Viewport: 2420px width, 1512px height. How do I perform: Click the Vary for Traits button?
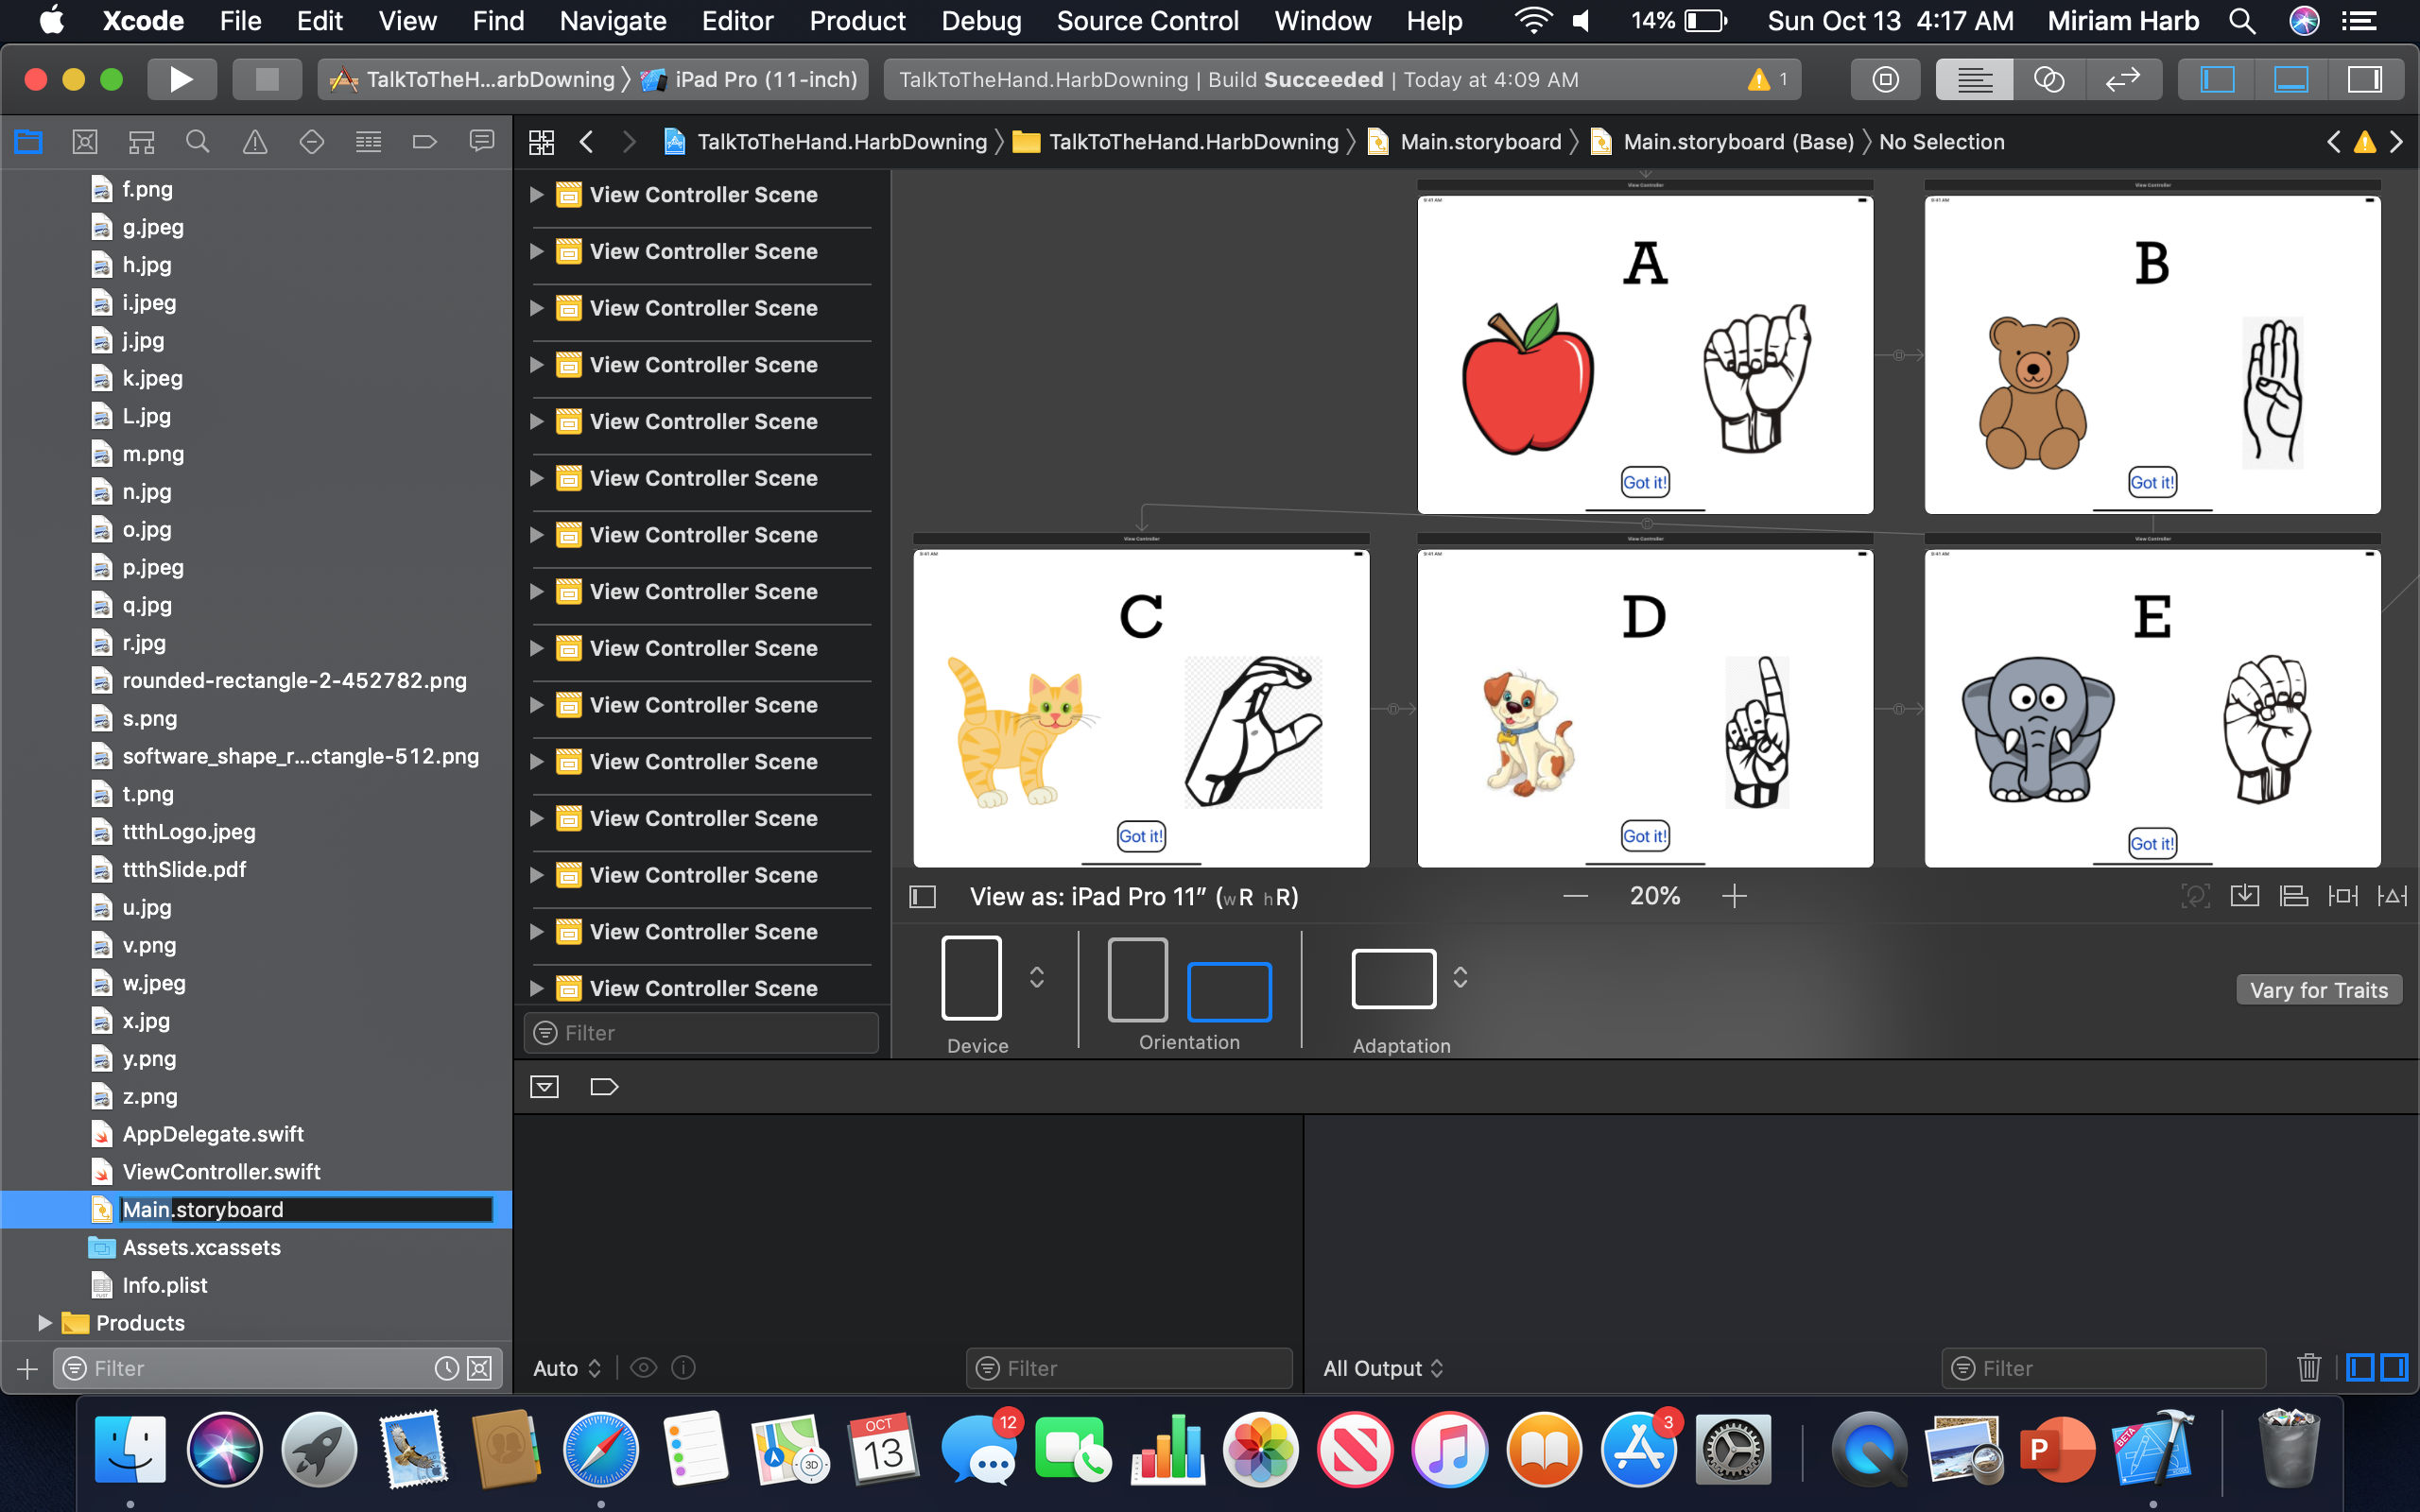click(x=2318, y=990)
